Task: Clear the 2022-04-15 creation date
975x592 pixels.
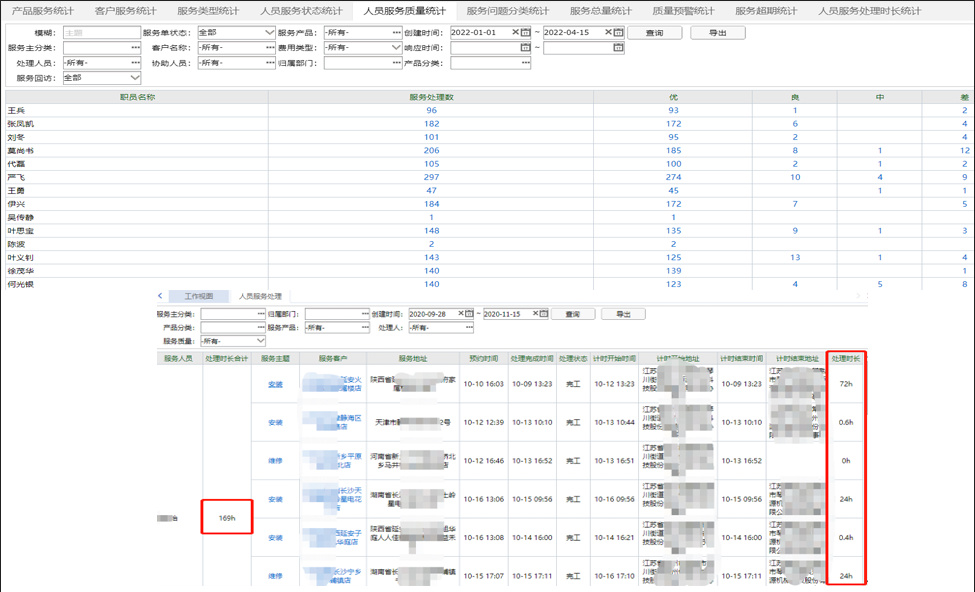Action: pyautogui.click(x=608, y=33)
